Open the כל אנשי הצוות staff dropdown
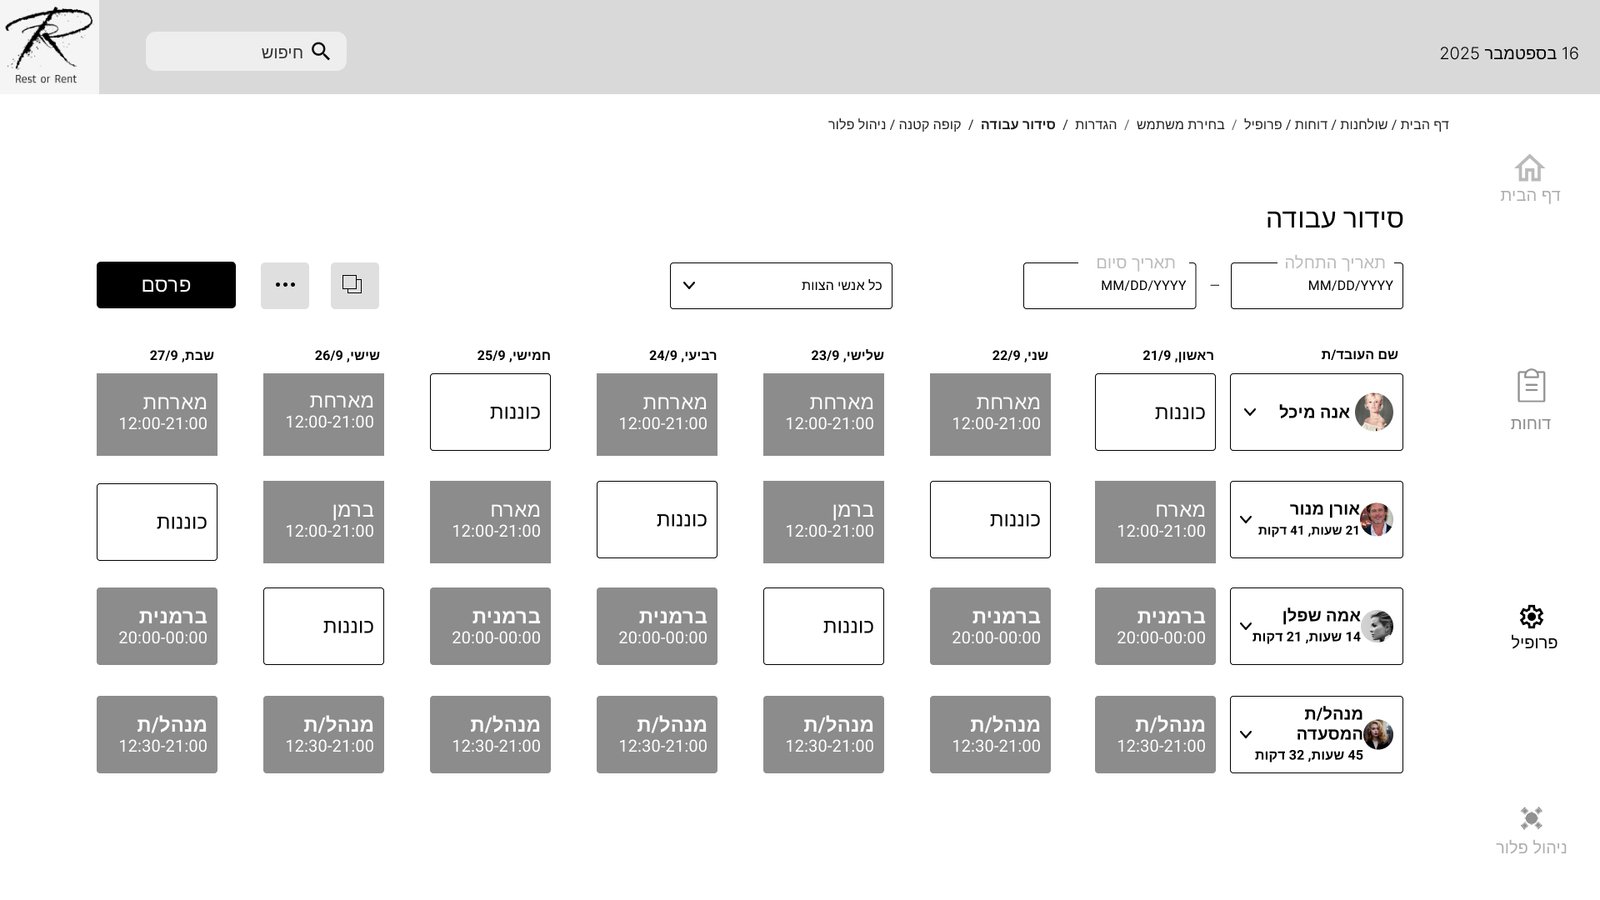The image size is (1600, 900). click(x=780, y=286)
